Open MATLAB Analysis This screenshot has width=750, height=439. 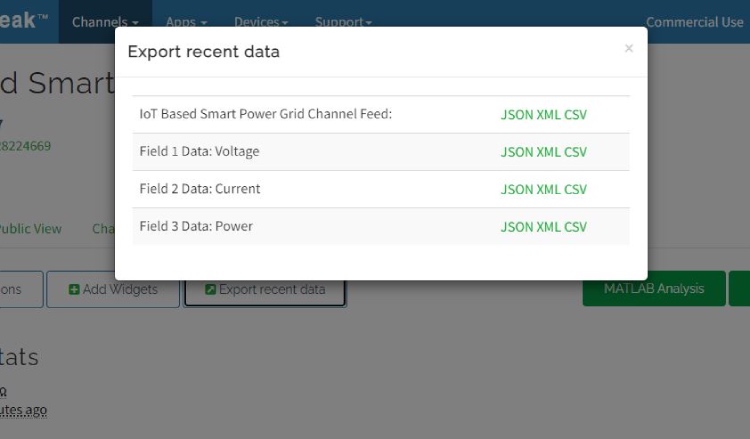[654, 288]
